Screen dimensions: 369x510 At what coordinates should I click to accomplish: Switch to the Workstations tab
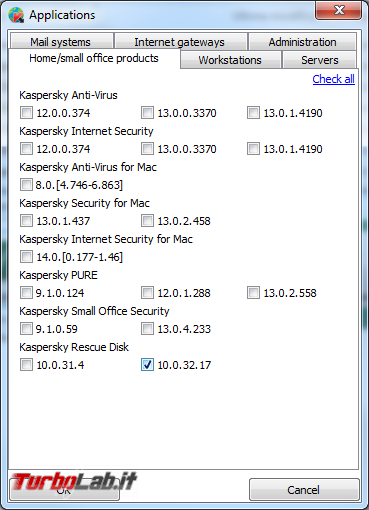click(230, 60)
